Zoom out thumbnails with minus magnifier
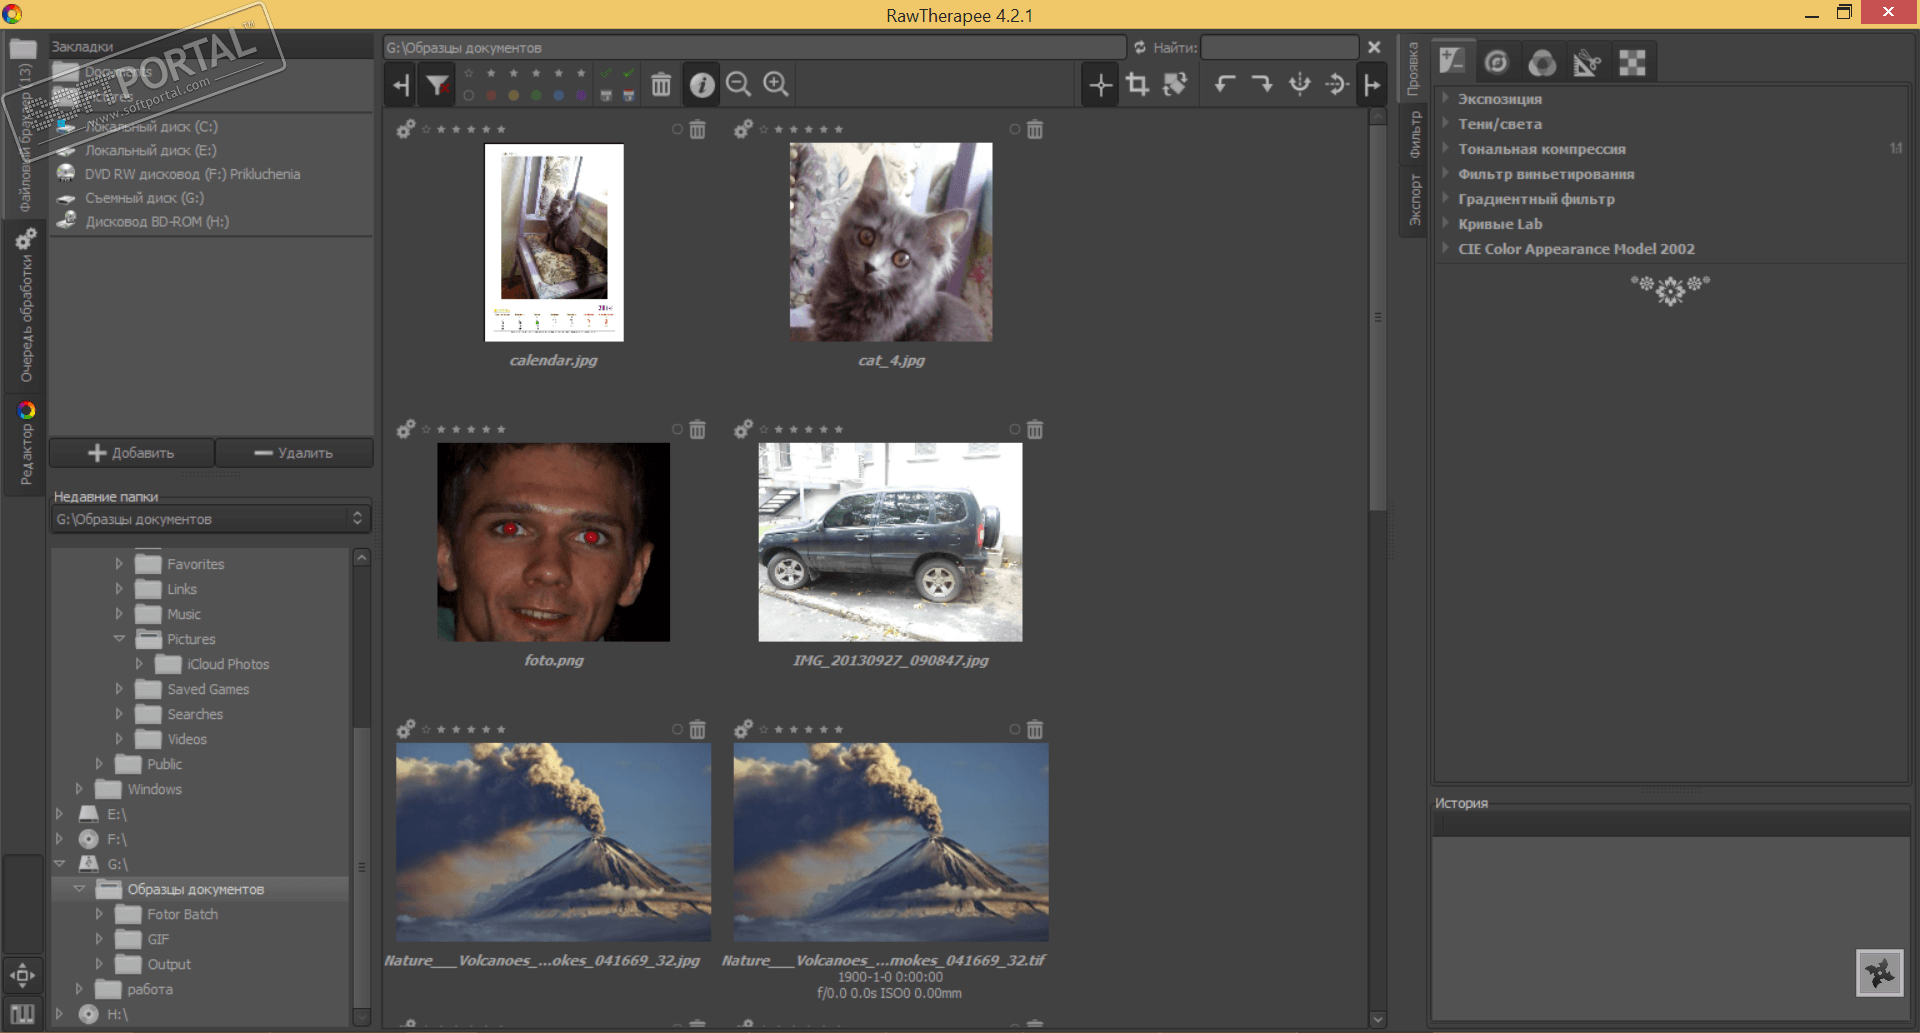The image size is (1920, 1033). tap(739, 85)
